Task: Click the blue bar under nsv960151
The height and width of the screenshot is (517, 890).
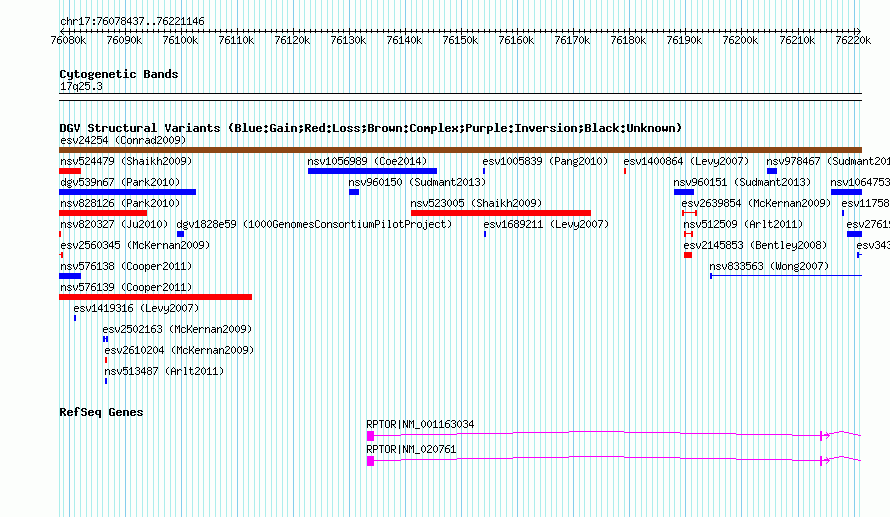Action: click(x=684, y=192)
